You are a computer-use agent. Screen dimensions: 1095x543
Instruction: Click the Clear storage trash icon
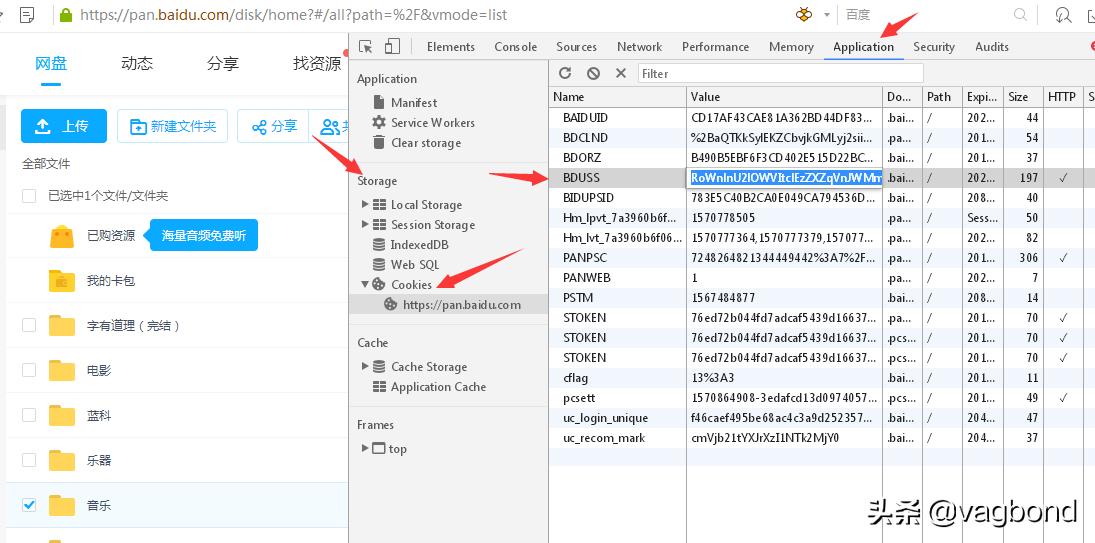point(379,142)
